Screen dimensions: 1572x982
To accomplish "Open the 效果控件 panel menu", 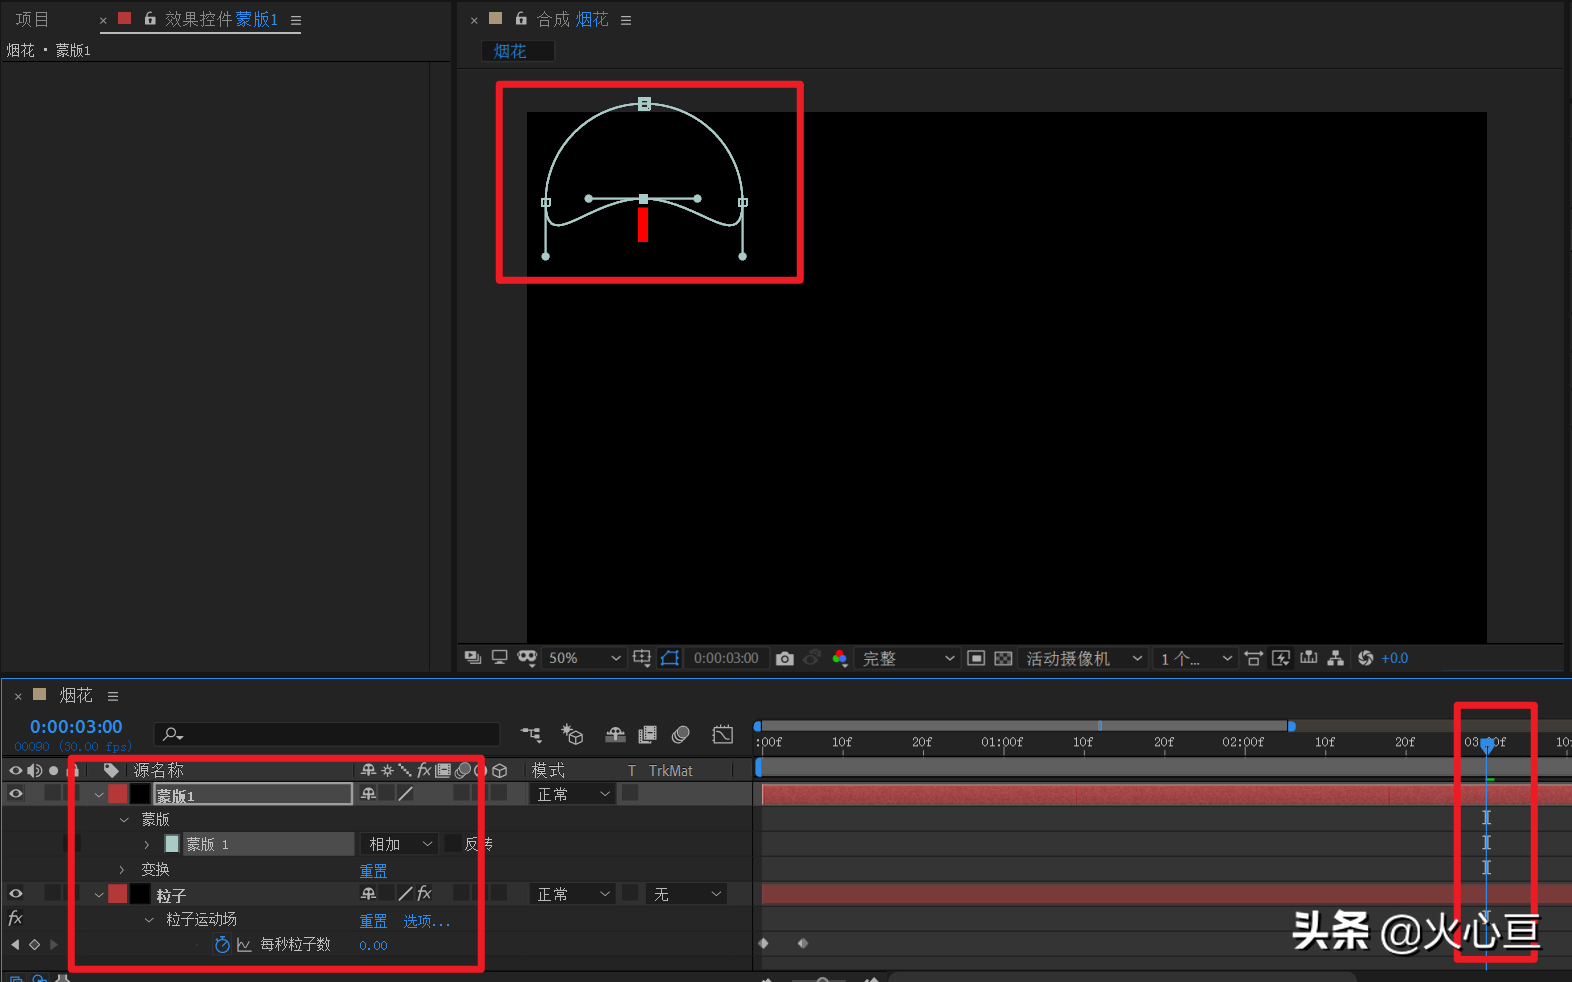I will click(x=296, y=20).
